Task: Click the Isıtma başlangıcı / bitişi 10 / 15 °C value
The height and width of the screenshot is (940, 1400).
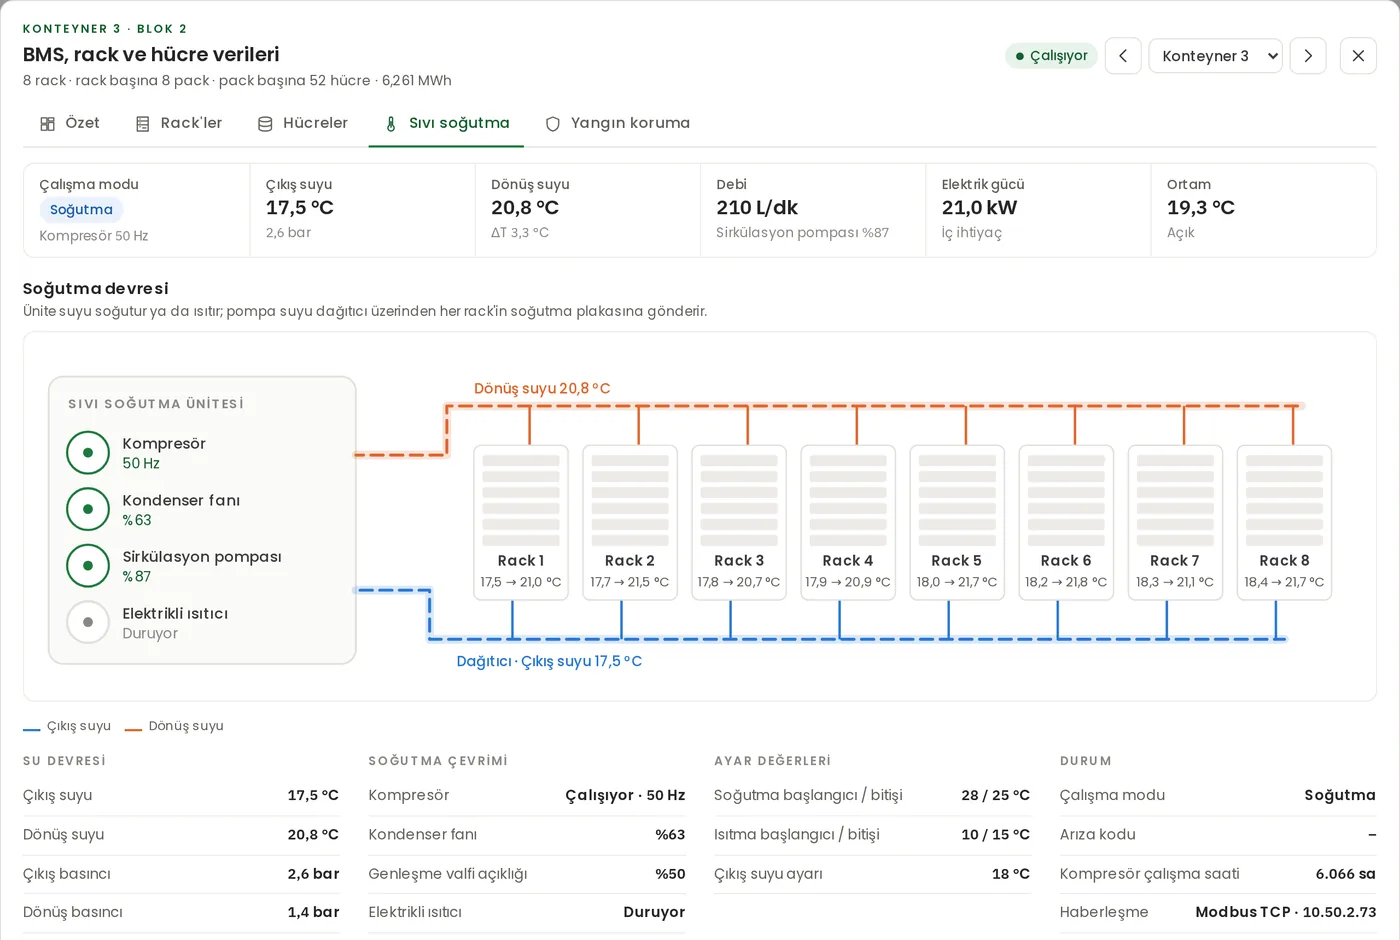Action: (x=995, y=834)
